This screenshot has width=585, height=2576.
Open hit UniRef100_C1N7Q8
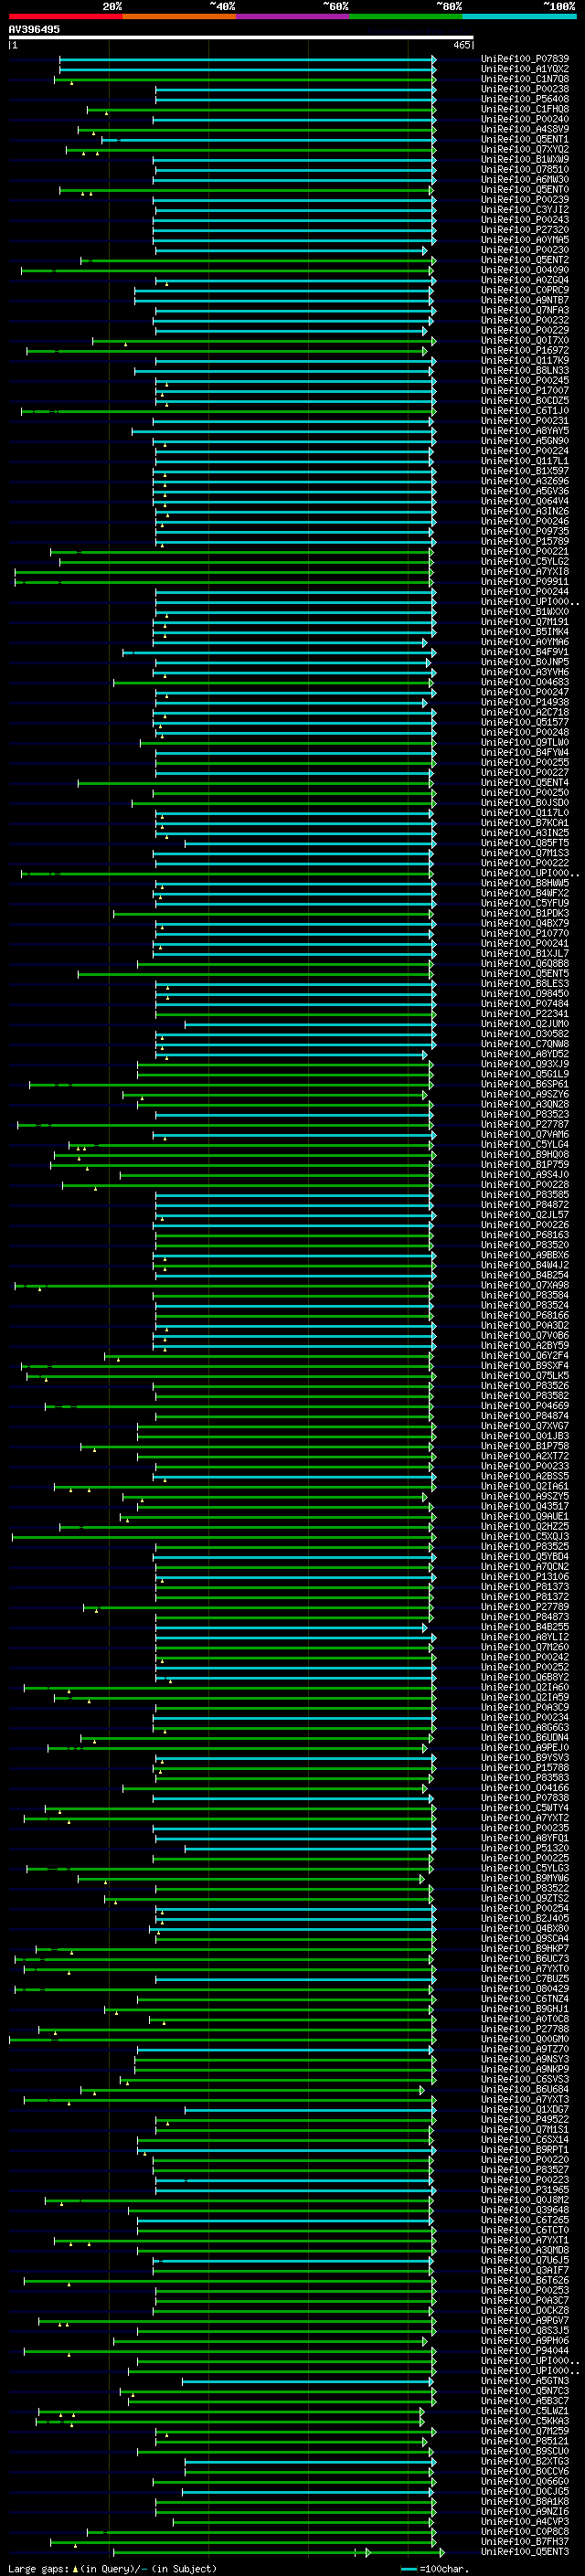pyautogui.click(x=525, y=79)
